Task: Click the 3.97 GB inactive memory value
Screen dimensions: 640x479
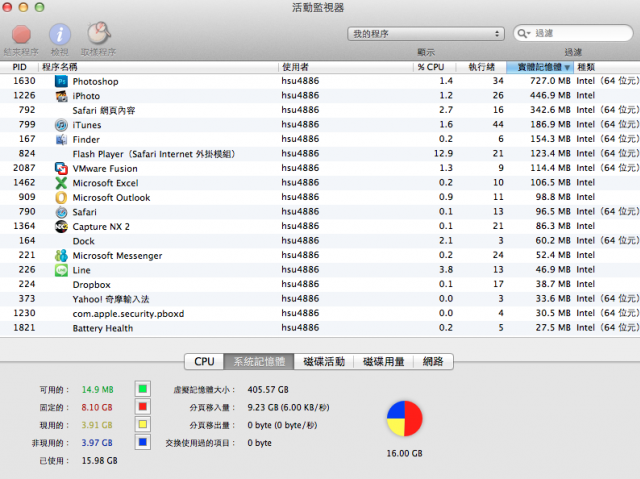Action: (97, 443)
